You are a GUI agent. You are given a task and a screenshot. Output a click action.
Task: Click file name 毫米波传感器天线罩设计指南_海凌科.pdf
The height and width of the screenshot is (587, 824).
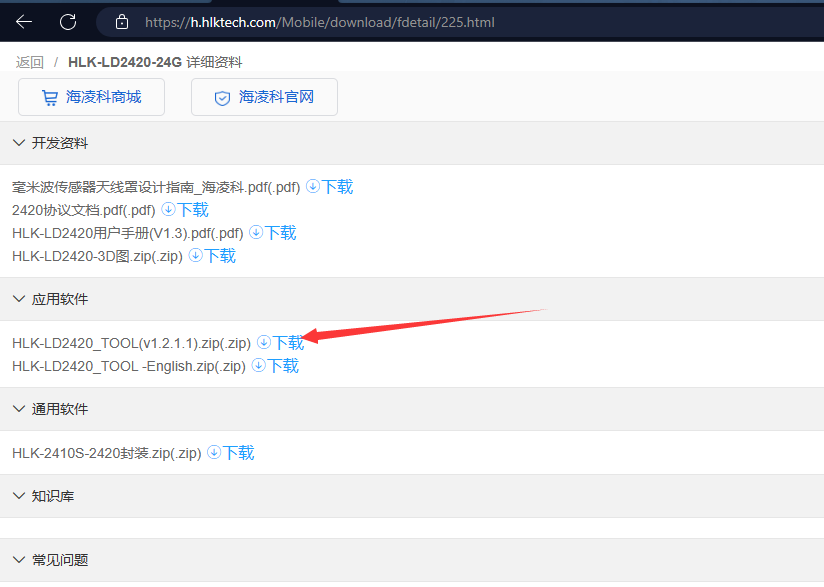(156, 187)
